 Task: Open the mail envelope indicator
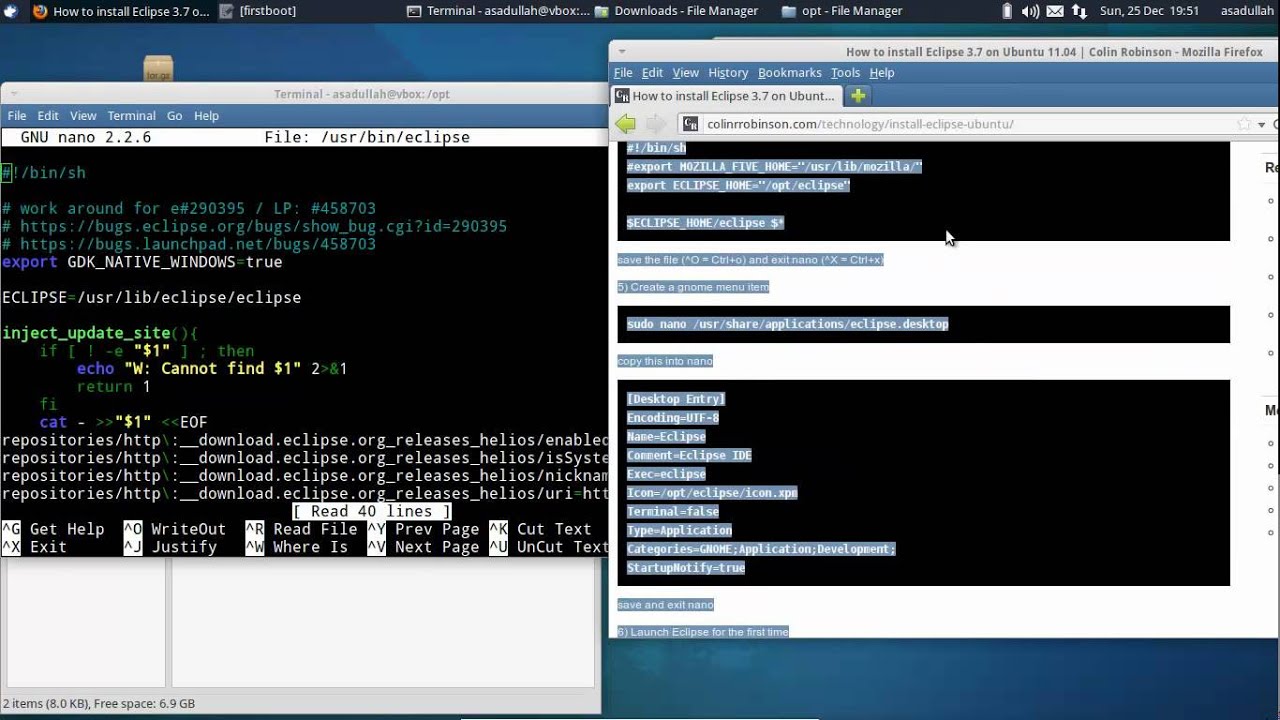(1056, 11)
